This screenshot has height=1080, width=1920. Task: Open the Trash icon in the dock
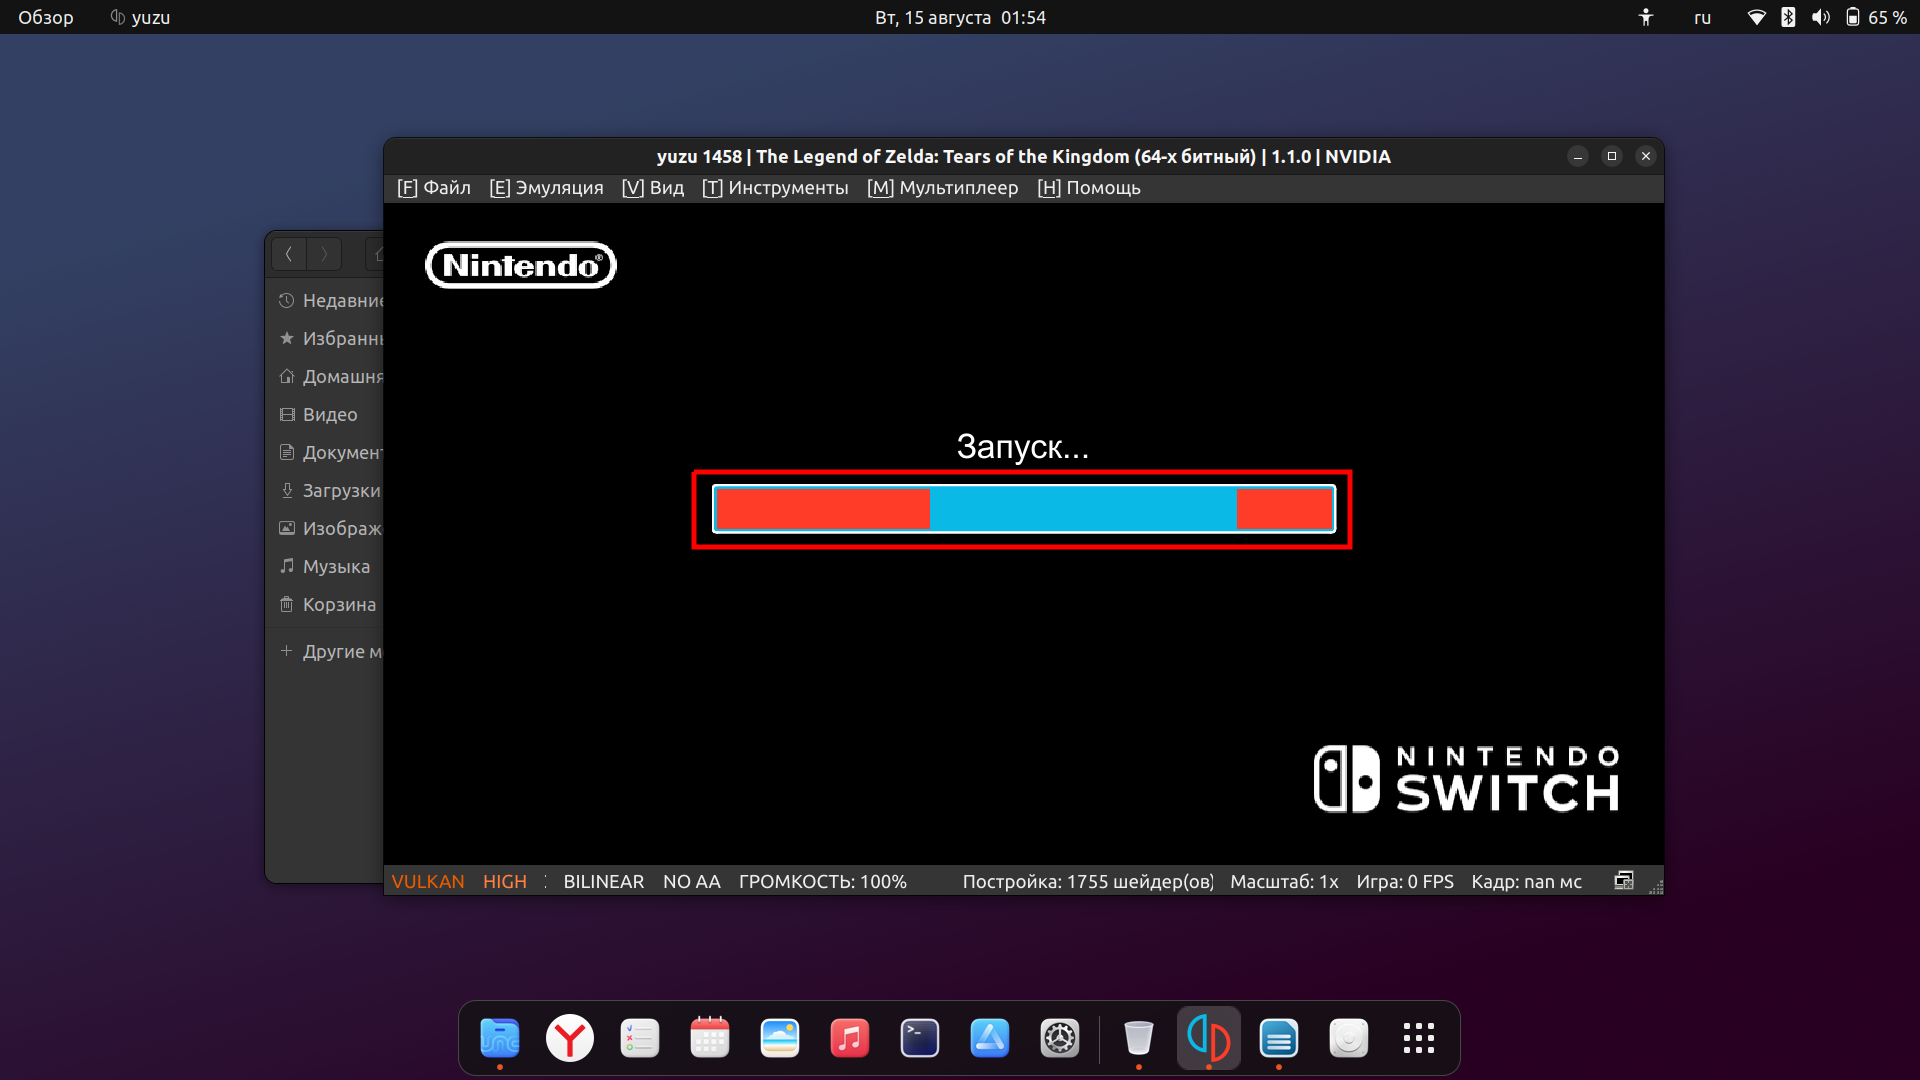tap(1139, 1038)
